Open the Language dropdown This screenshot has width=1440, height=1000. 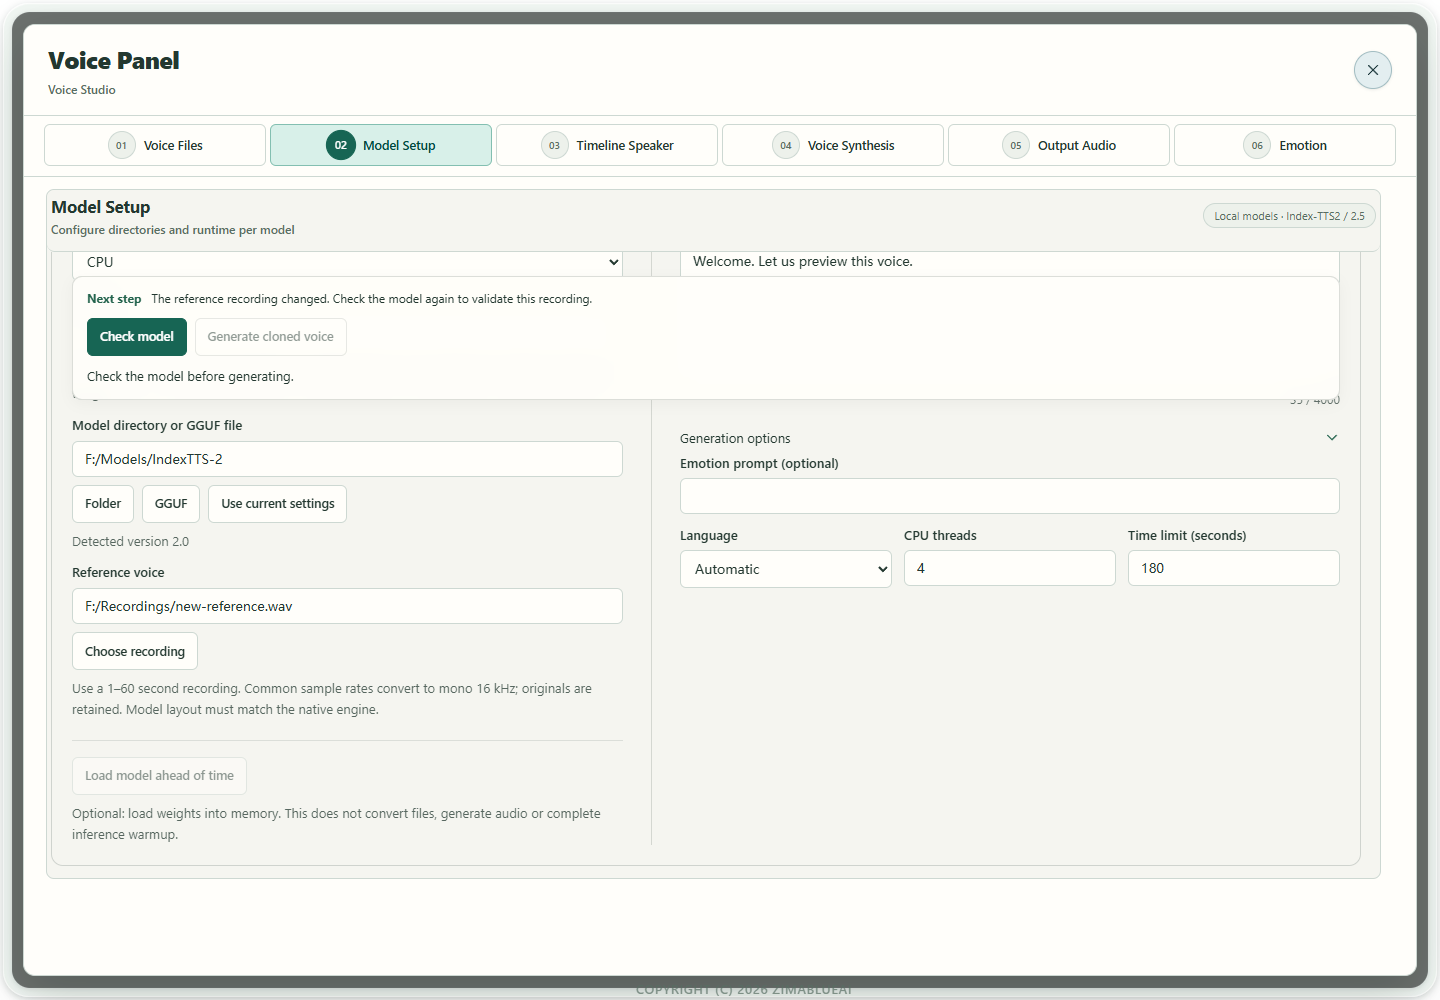[786, 569]
